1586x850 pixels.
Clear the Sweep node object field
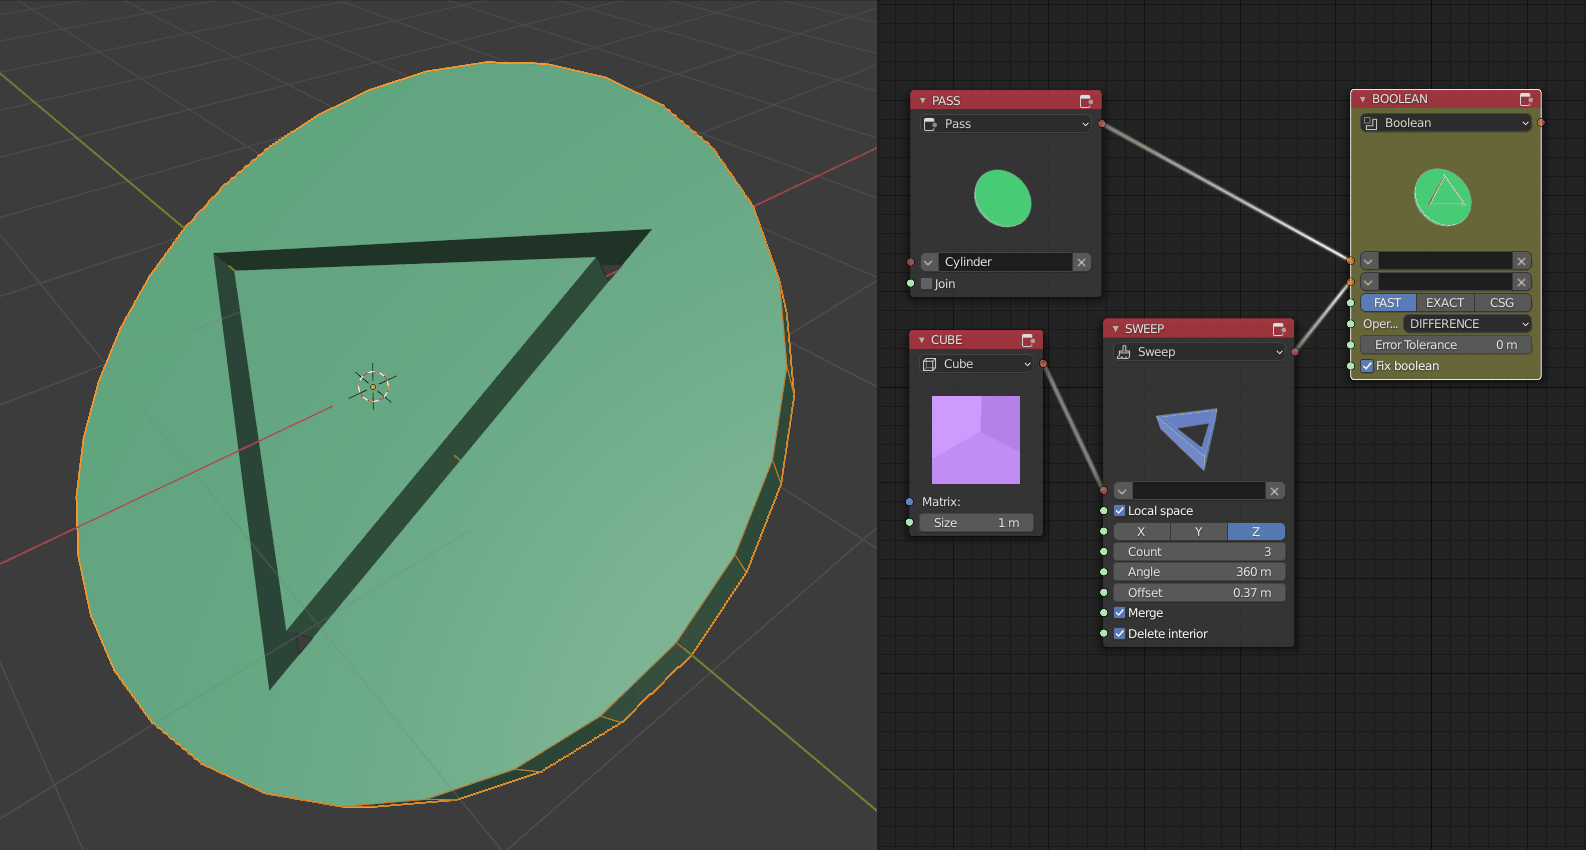[x=1274, y=491]
